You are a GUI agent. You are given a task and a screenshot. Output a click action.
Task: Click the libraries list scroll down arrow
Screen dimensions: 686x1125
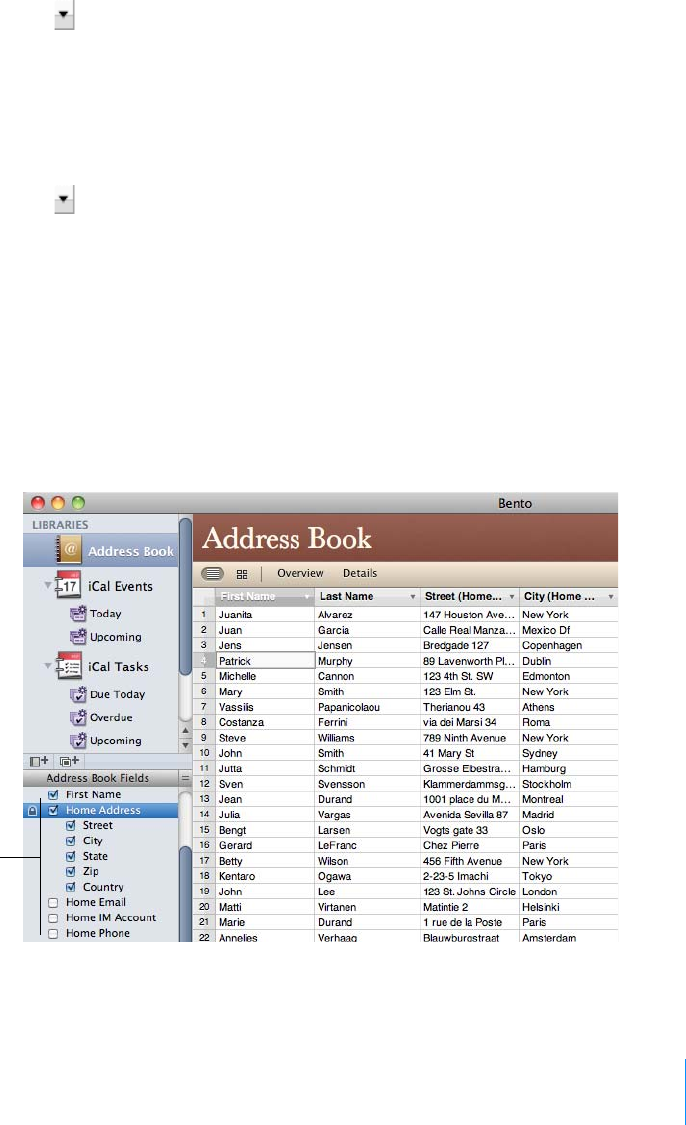[185, 745]
